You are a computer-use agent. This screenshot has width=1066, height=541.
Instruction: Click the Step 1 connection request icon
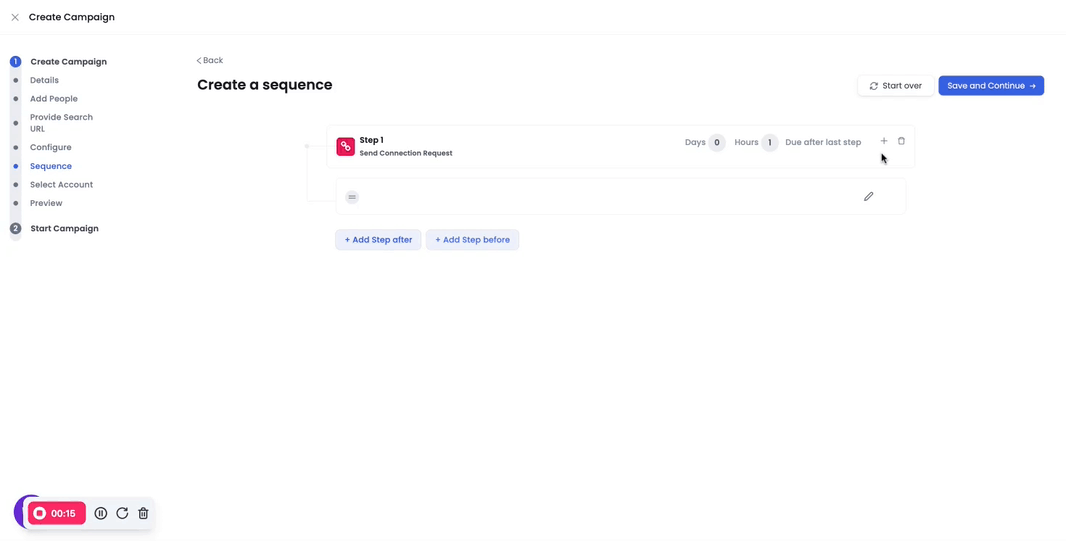tap(345, 146)
